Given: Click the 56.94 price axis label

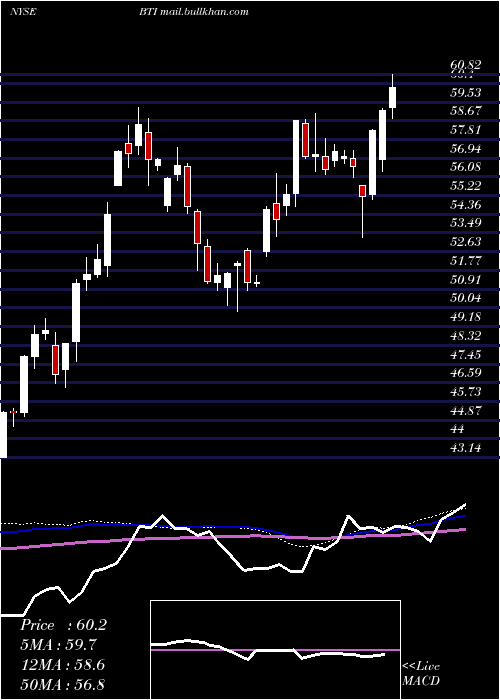Looking at the screenshot, I should (x=466, y=148).
